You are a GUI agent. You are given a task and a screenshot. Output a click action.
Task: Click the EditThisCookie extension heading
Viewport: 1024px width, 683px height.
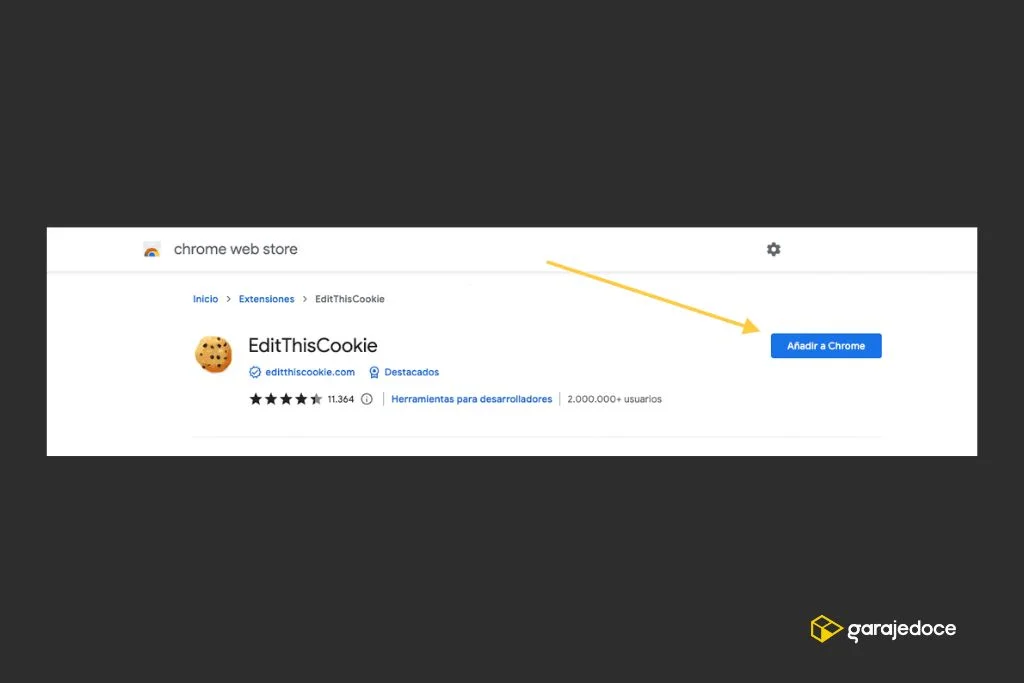pyautogui.click(x=313, y=345)
